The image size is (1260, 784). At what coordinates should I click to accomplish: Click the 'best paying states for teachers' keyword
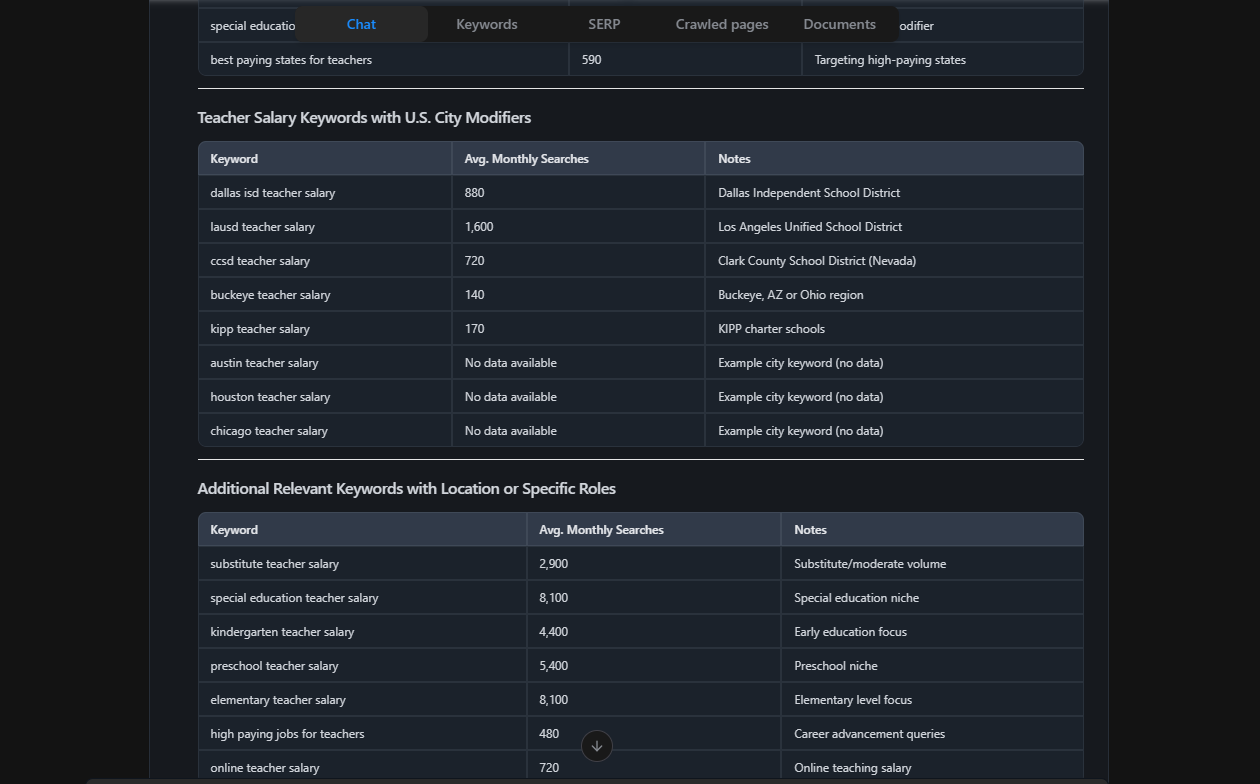[291, 59]
